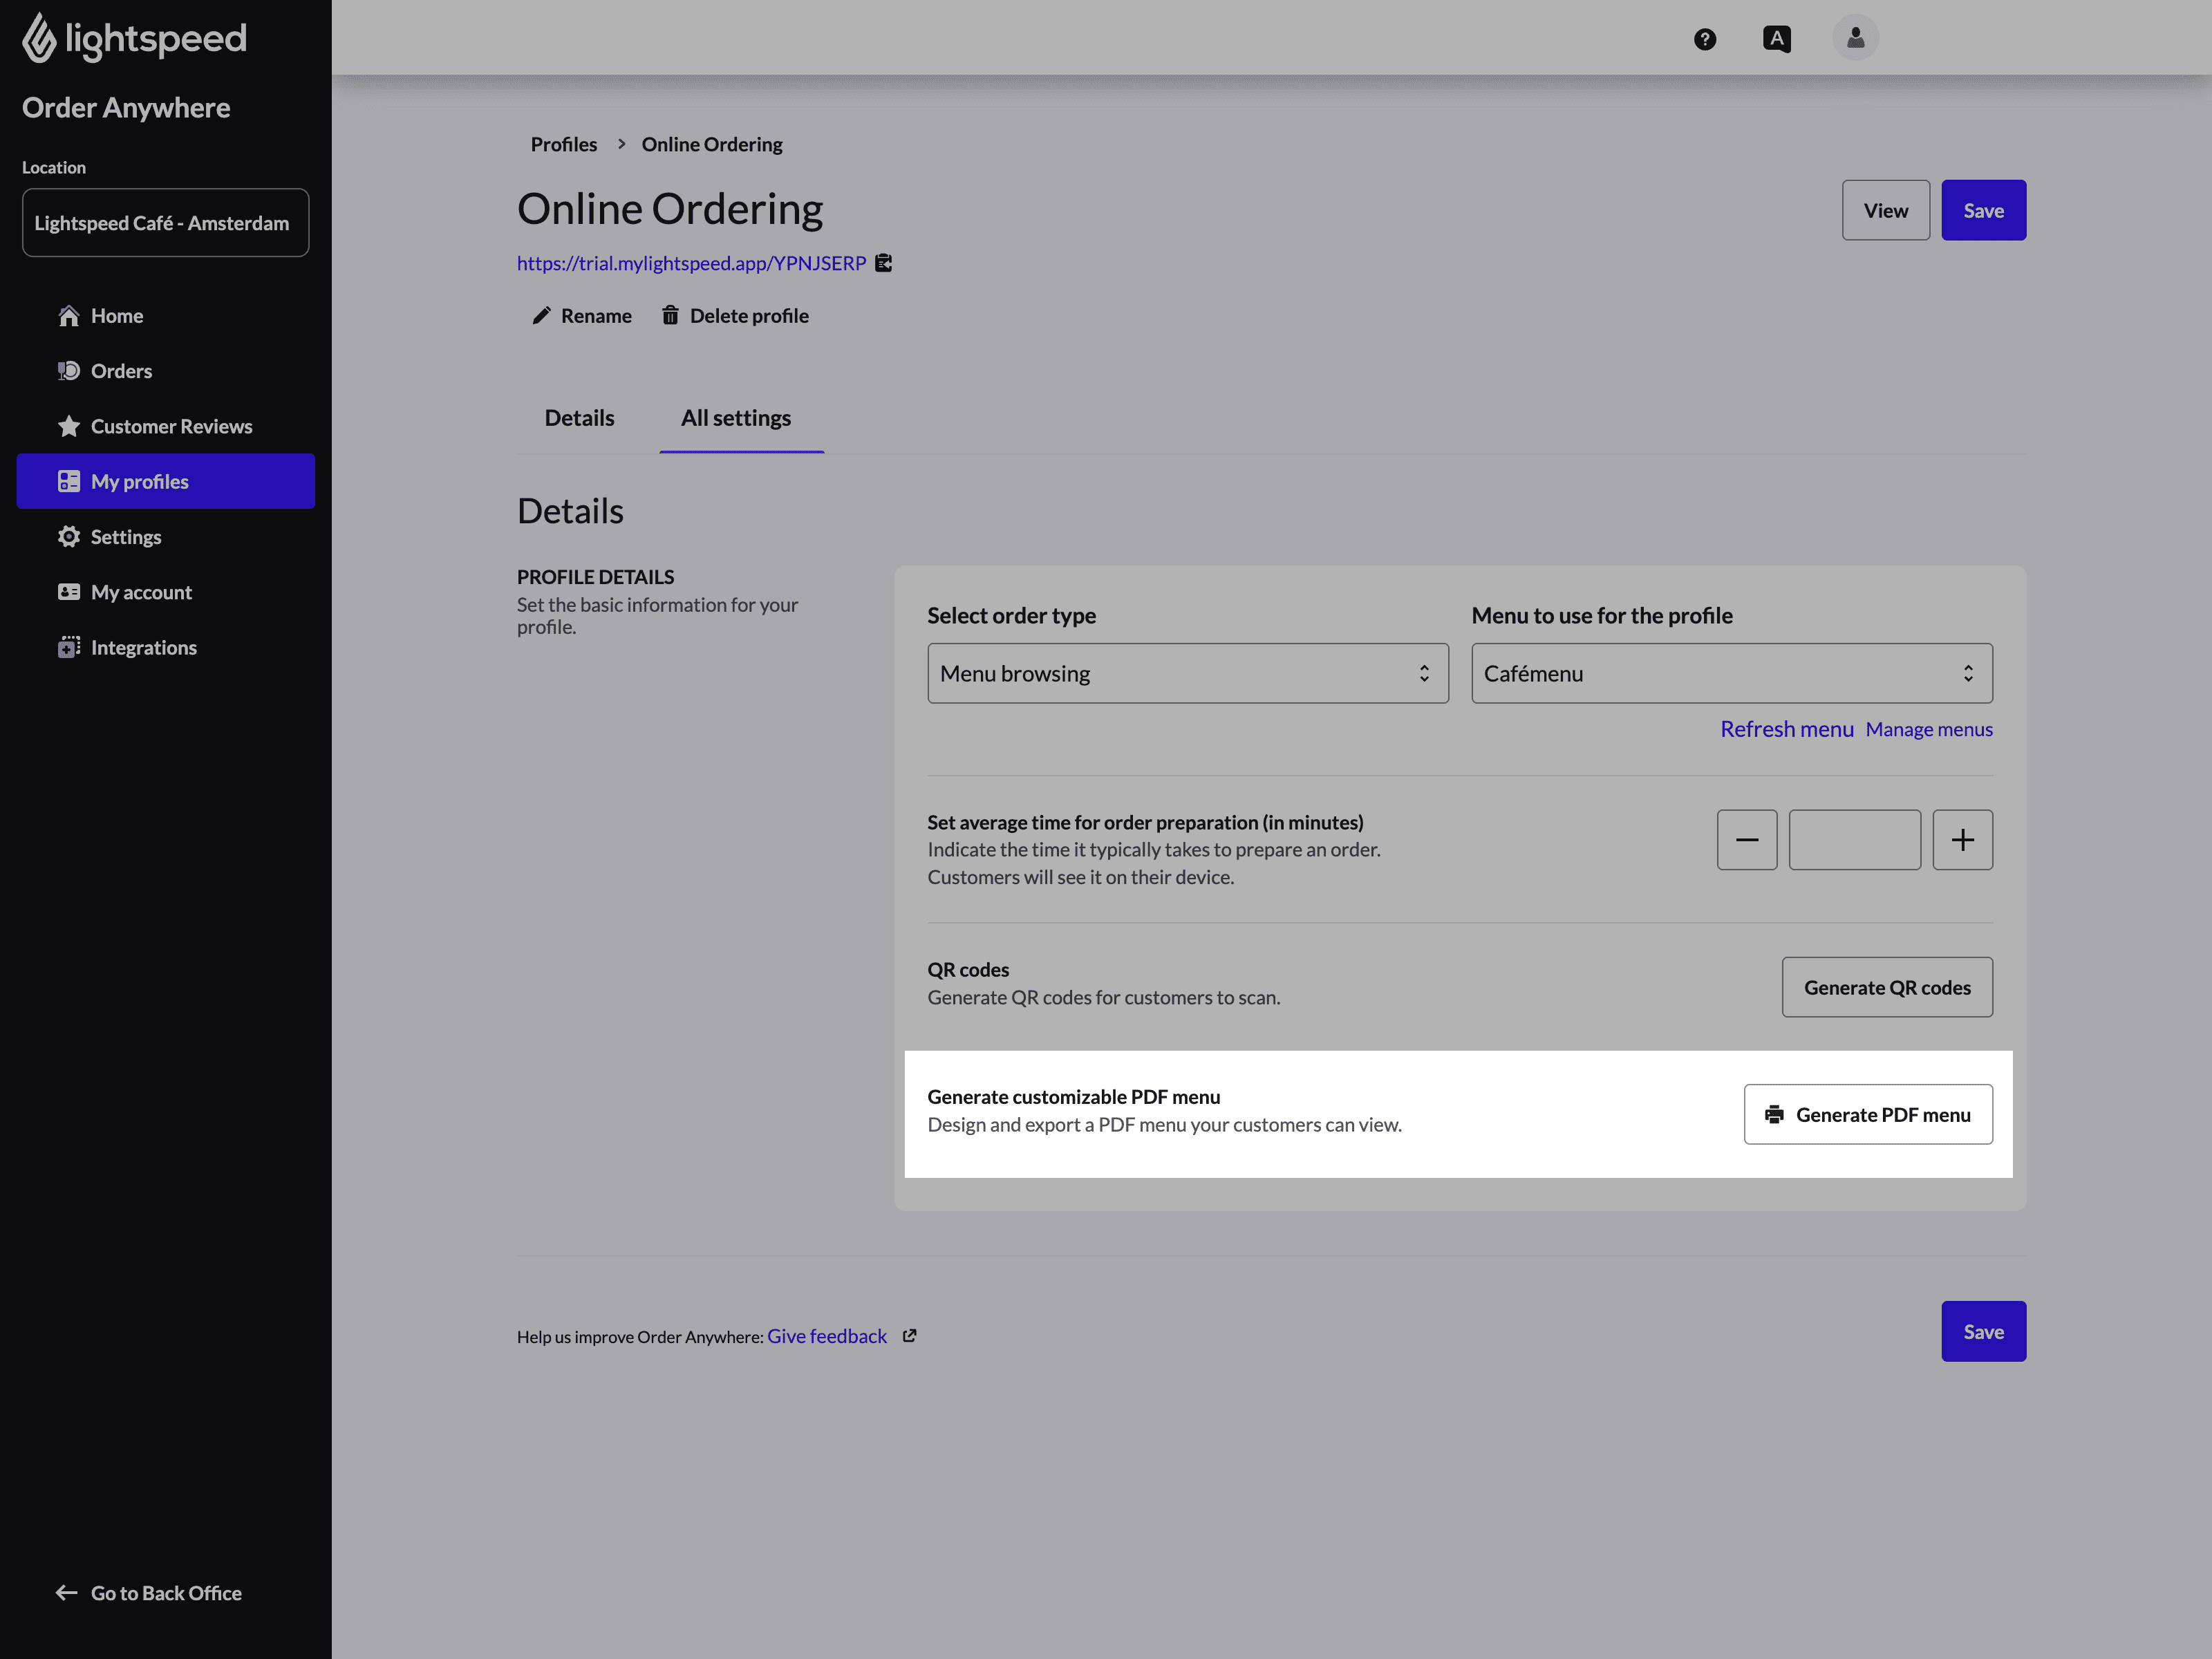Click the preparation time input field
Screen dimensions: 2212x1659
tap(1854, 839)
